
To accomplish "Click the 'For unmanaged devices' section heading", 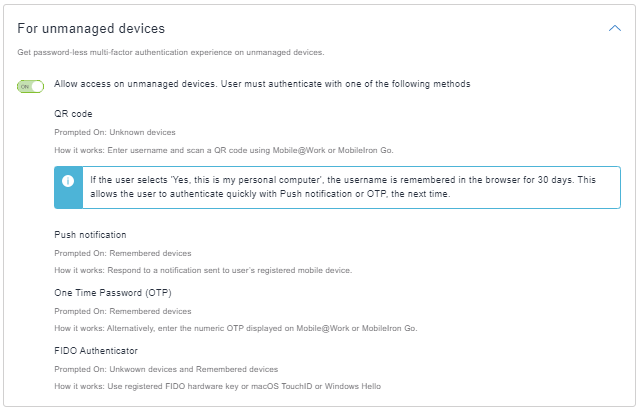I will click(x=91, y=29).
